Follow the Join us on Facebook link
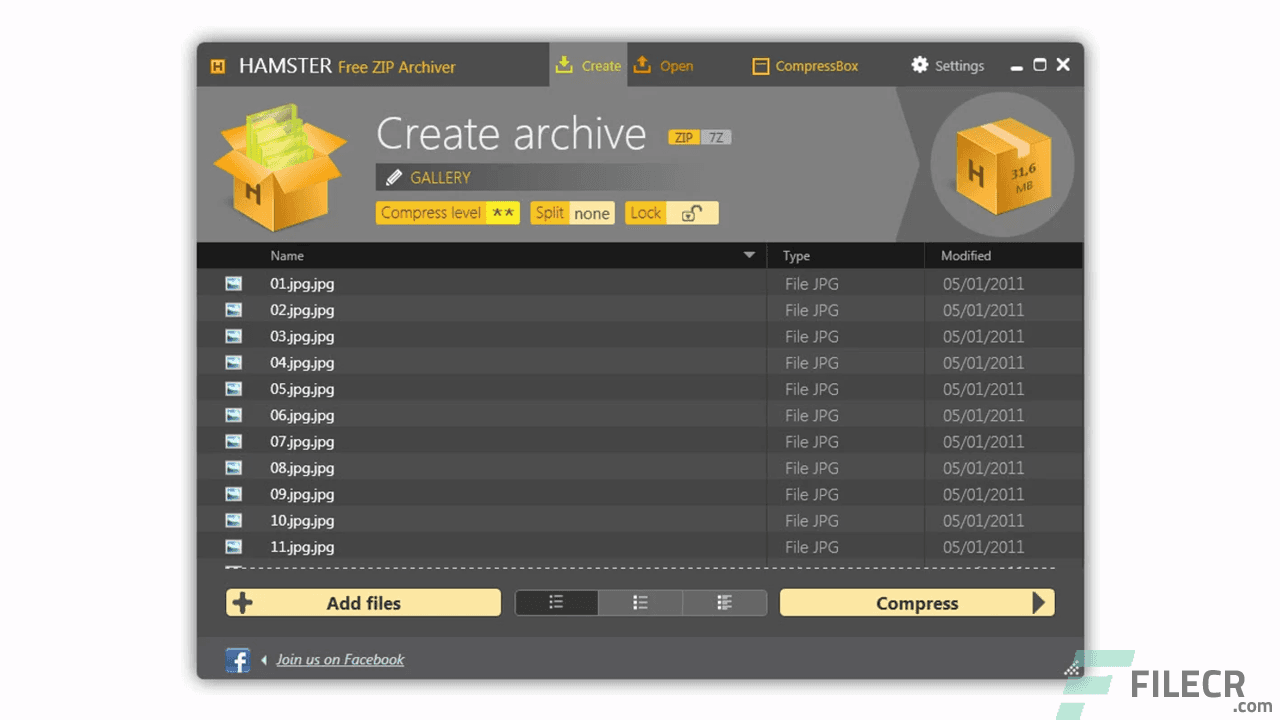1280x720 pixels. [x=340, y=659]
